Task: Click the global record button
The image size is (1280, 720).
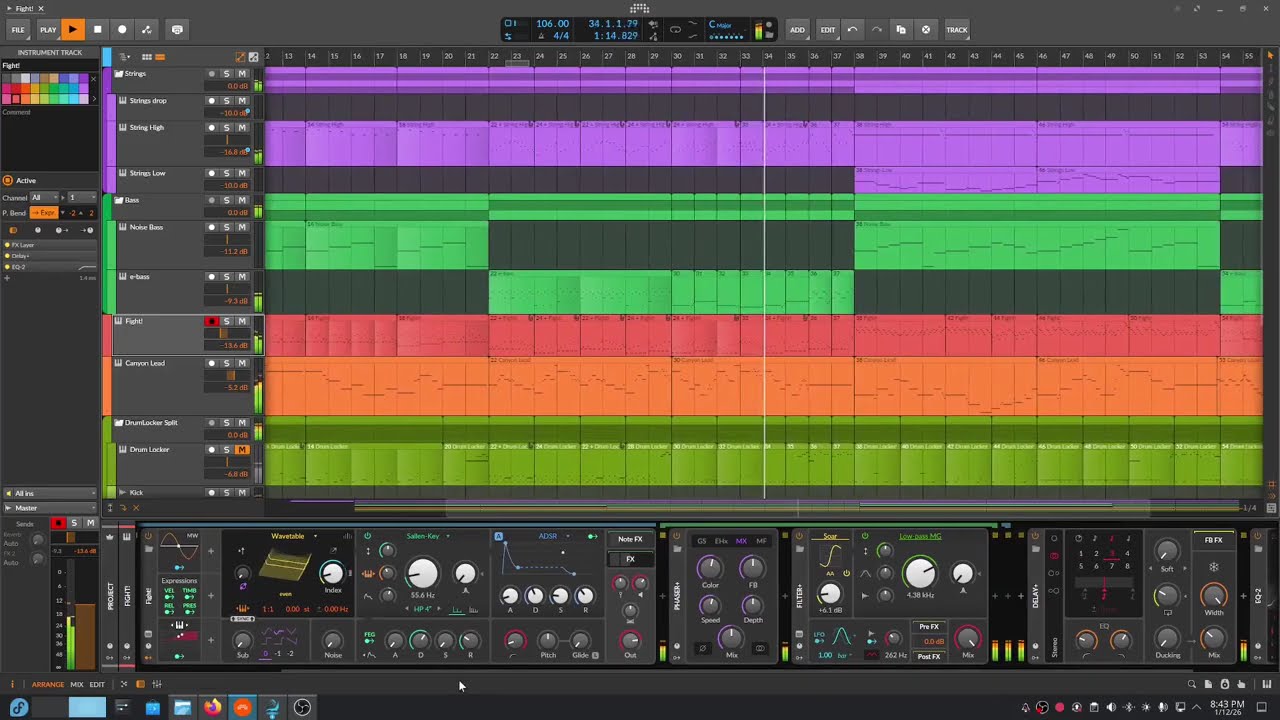Action: pos(122,30)
